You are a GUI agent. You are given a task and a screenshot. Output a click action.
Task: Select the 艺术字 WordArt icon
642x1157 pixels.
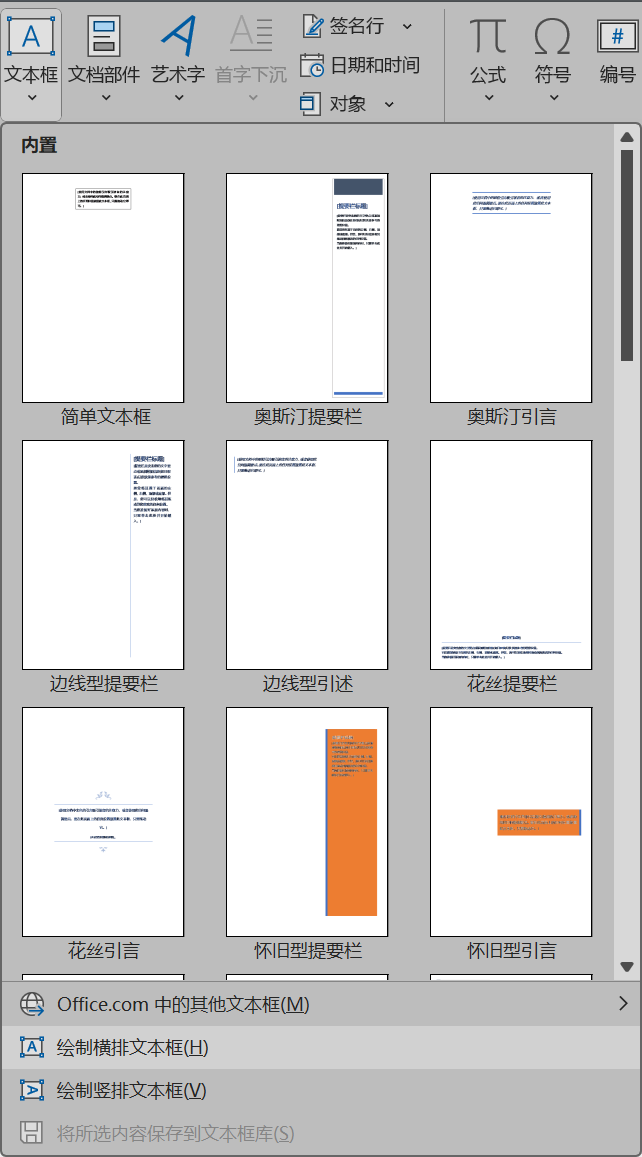pyautogui.click(x=178, y=35)
